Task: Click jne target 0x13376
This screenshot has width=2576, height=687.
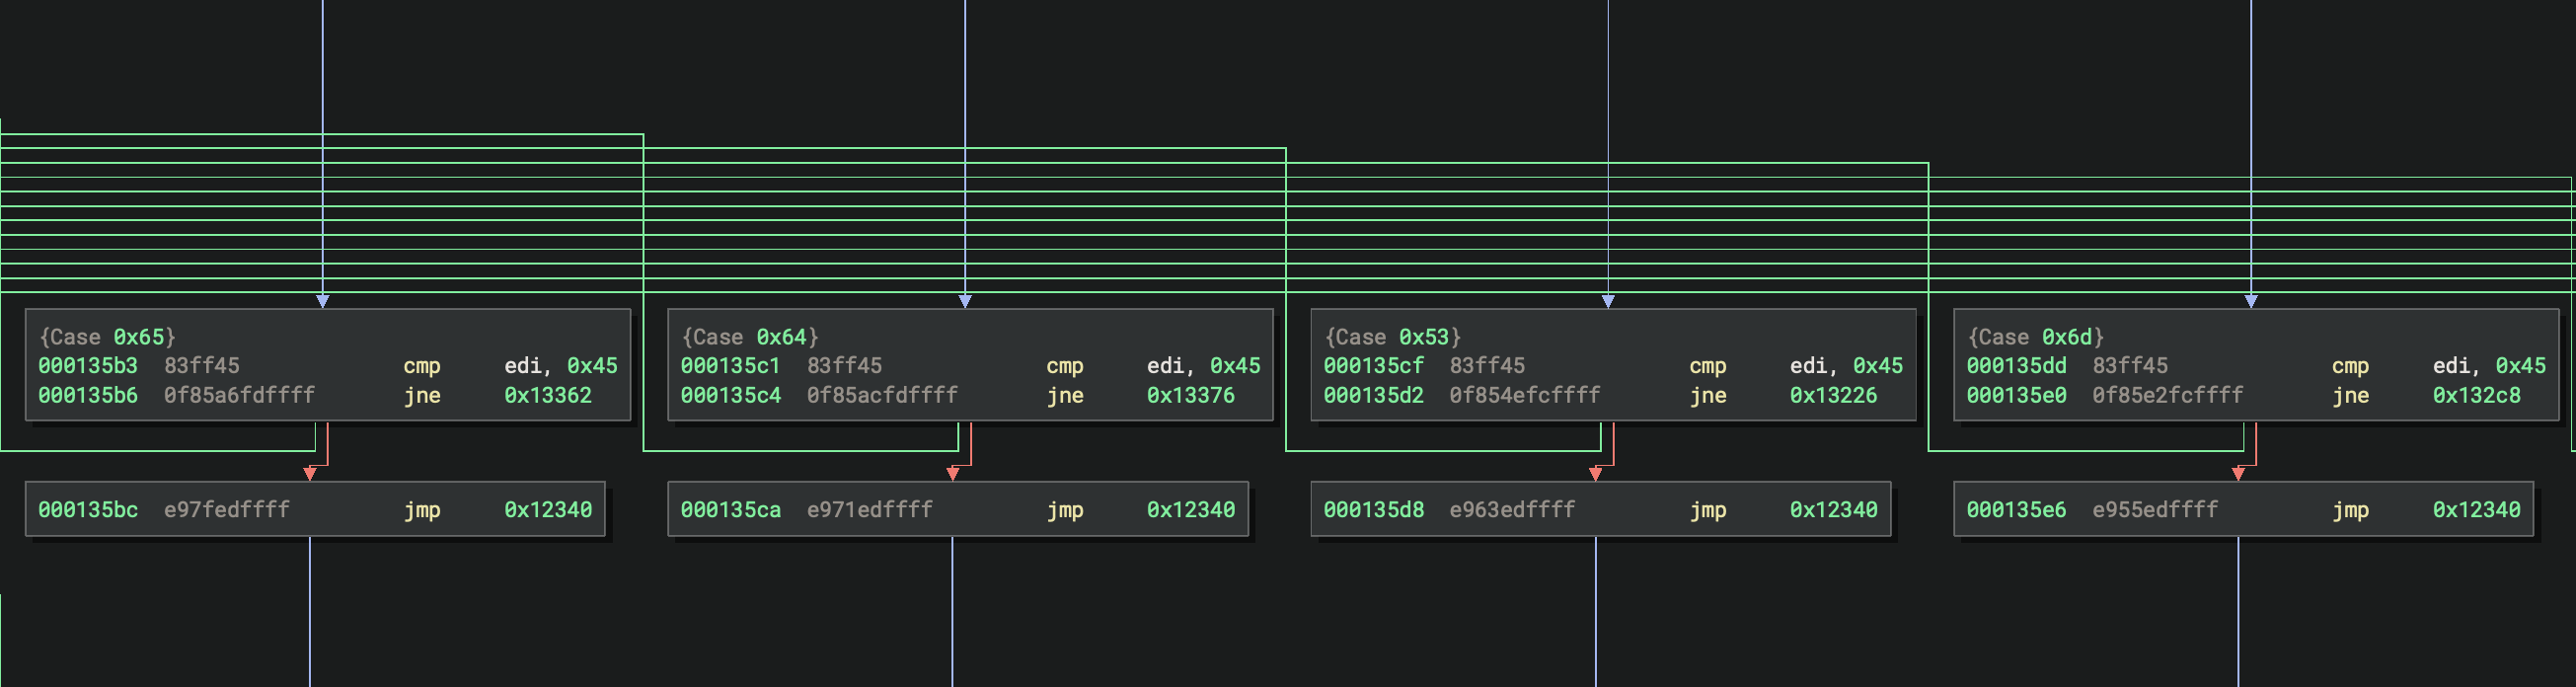Action: coord(1191,395)
